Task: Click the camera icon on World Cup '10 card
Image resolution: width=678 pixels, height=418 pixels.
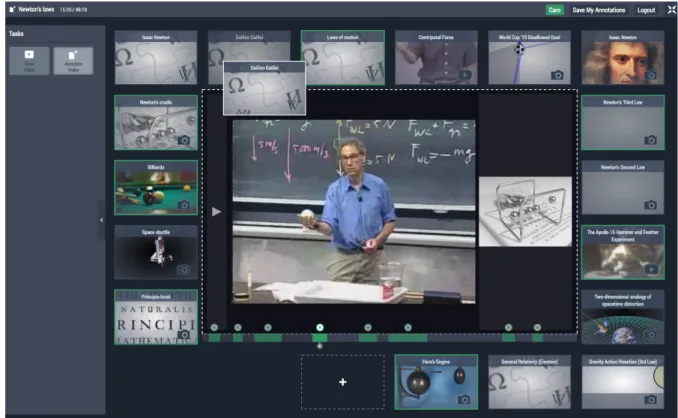Action: tap(557, 75)
